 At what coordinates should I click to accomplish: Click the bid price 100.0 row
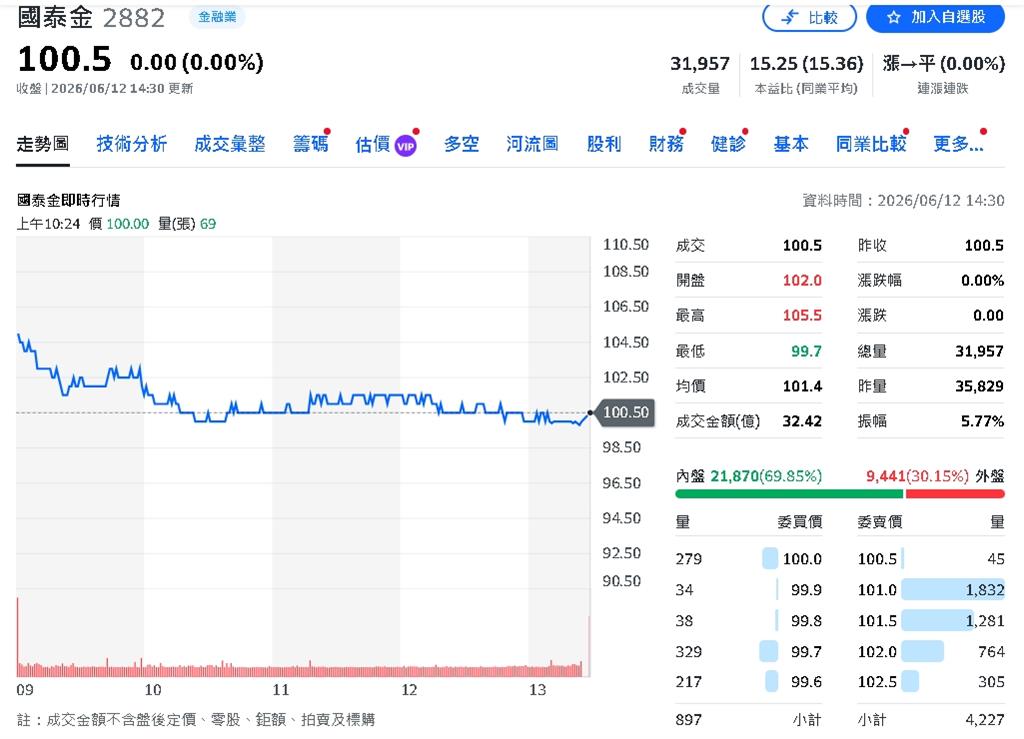pos(748,559)
